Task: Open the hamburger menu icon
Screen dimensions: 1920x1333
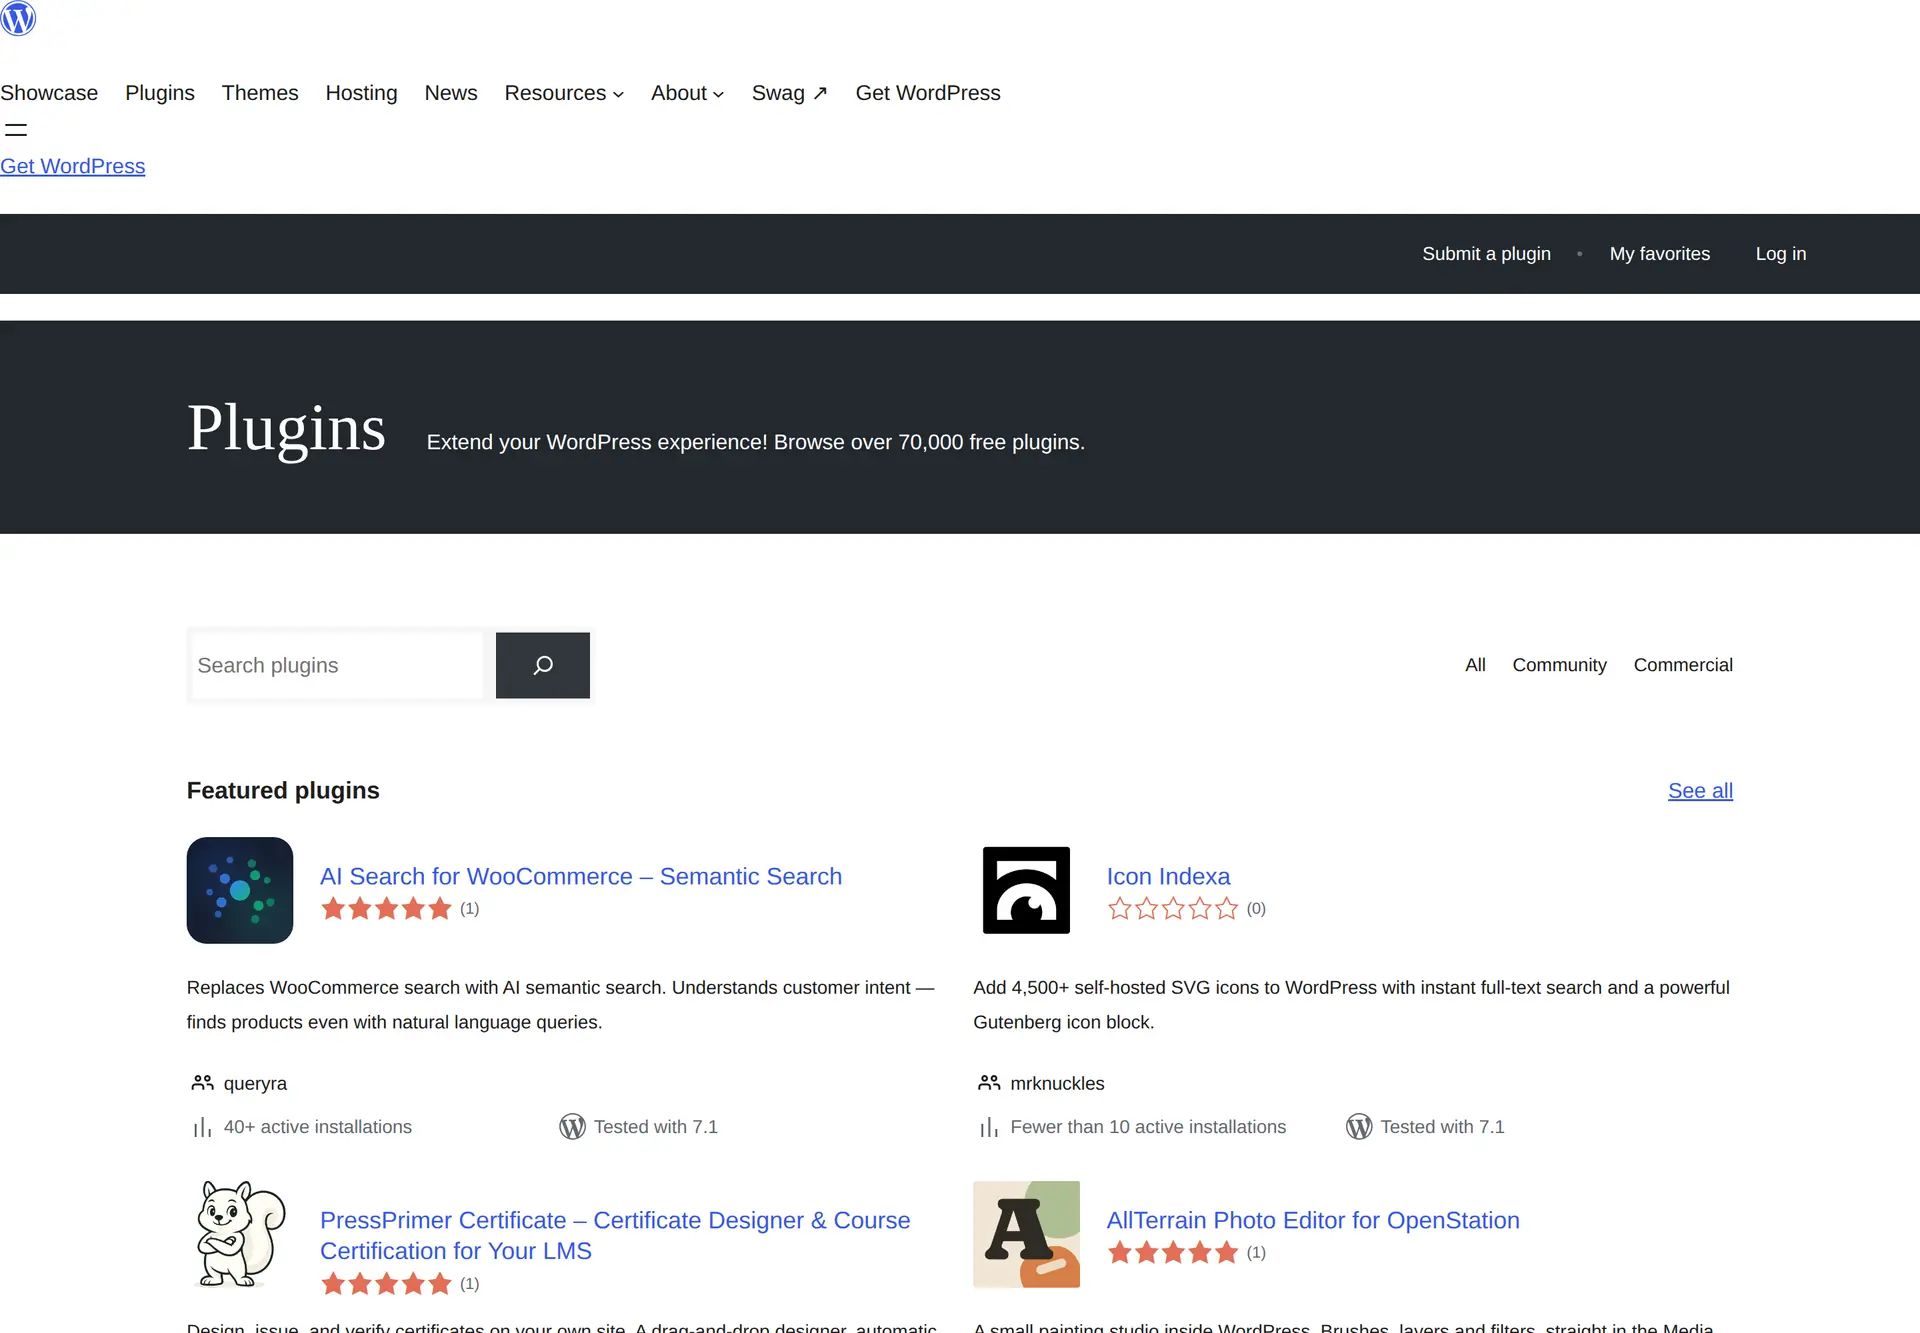Action: coord(16,130)
